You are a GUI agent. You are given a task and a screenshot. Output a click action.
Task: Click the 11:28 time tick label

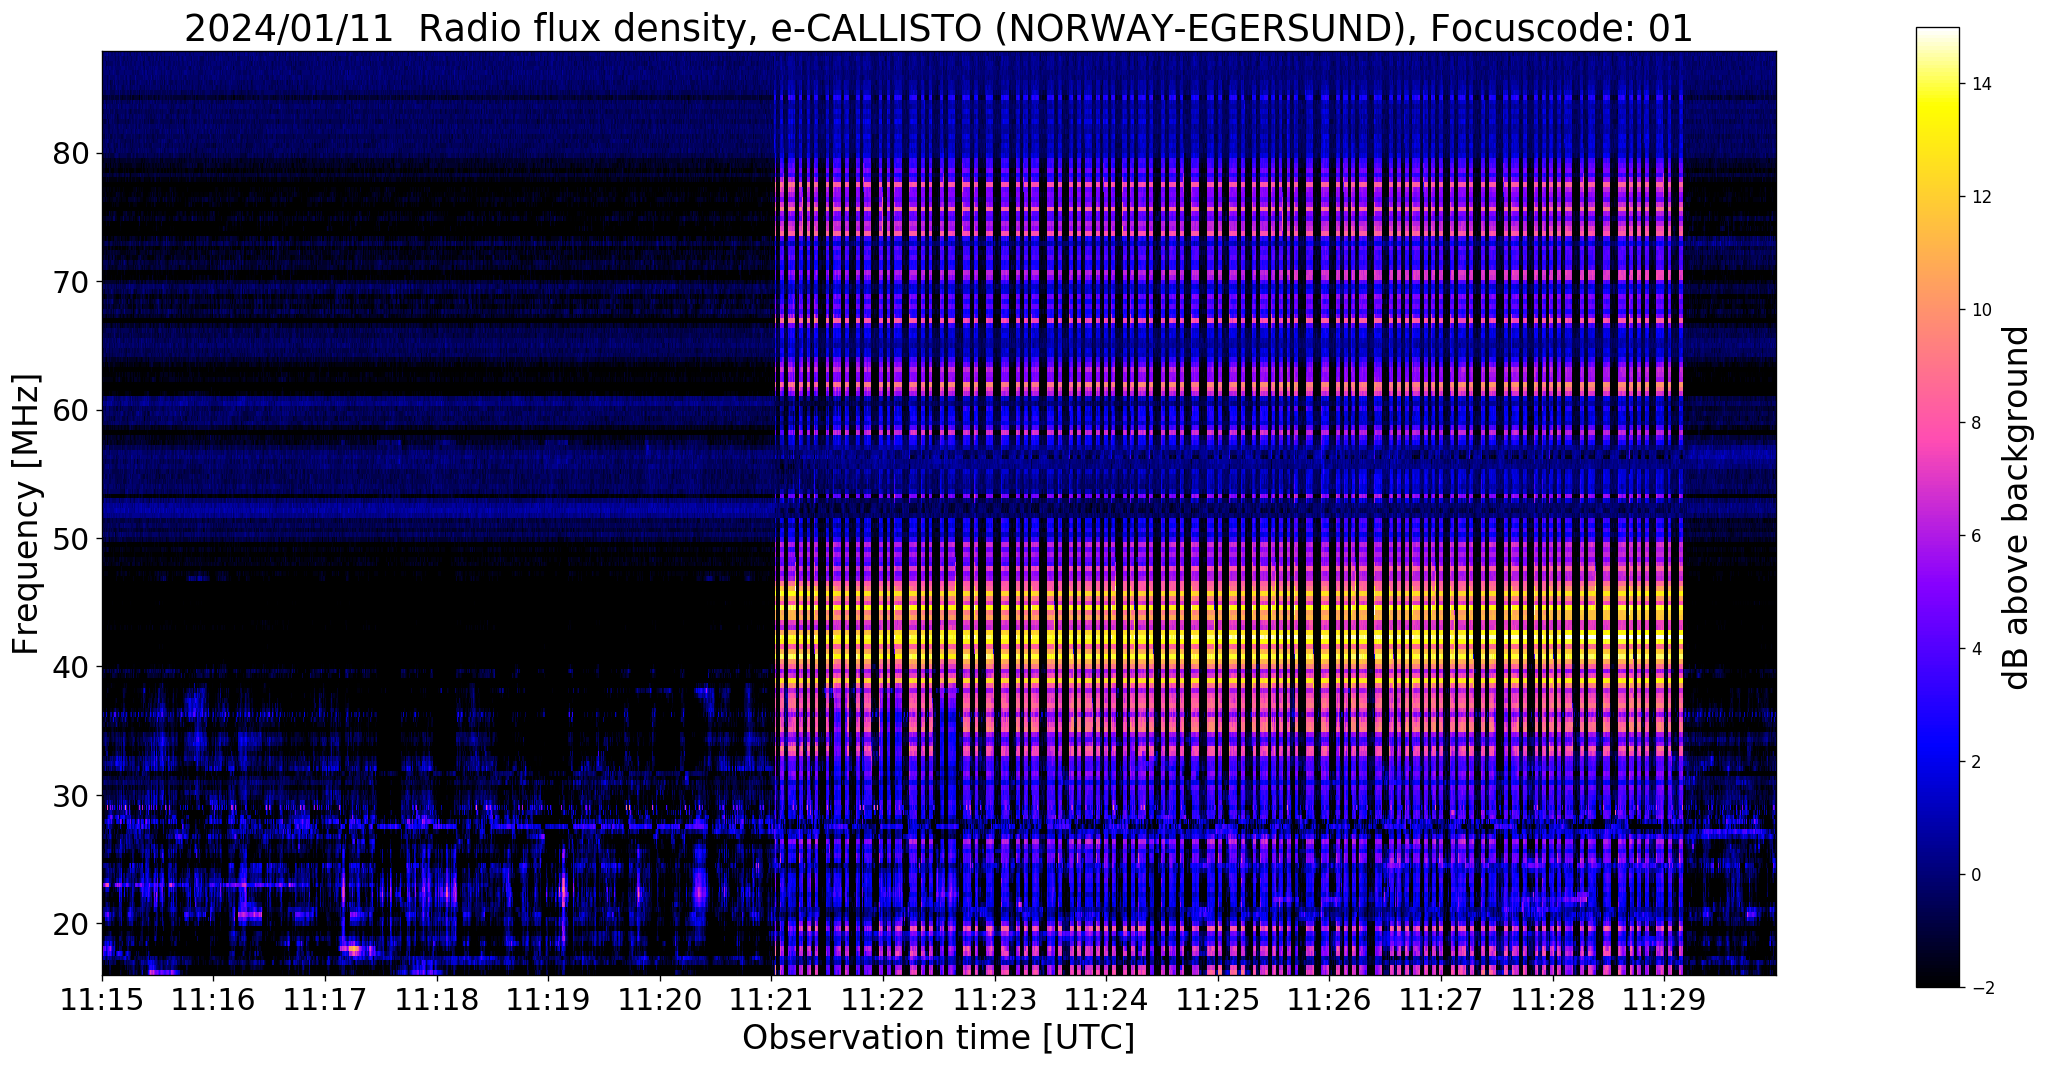click(x=1551, y=1000)
